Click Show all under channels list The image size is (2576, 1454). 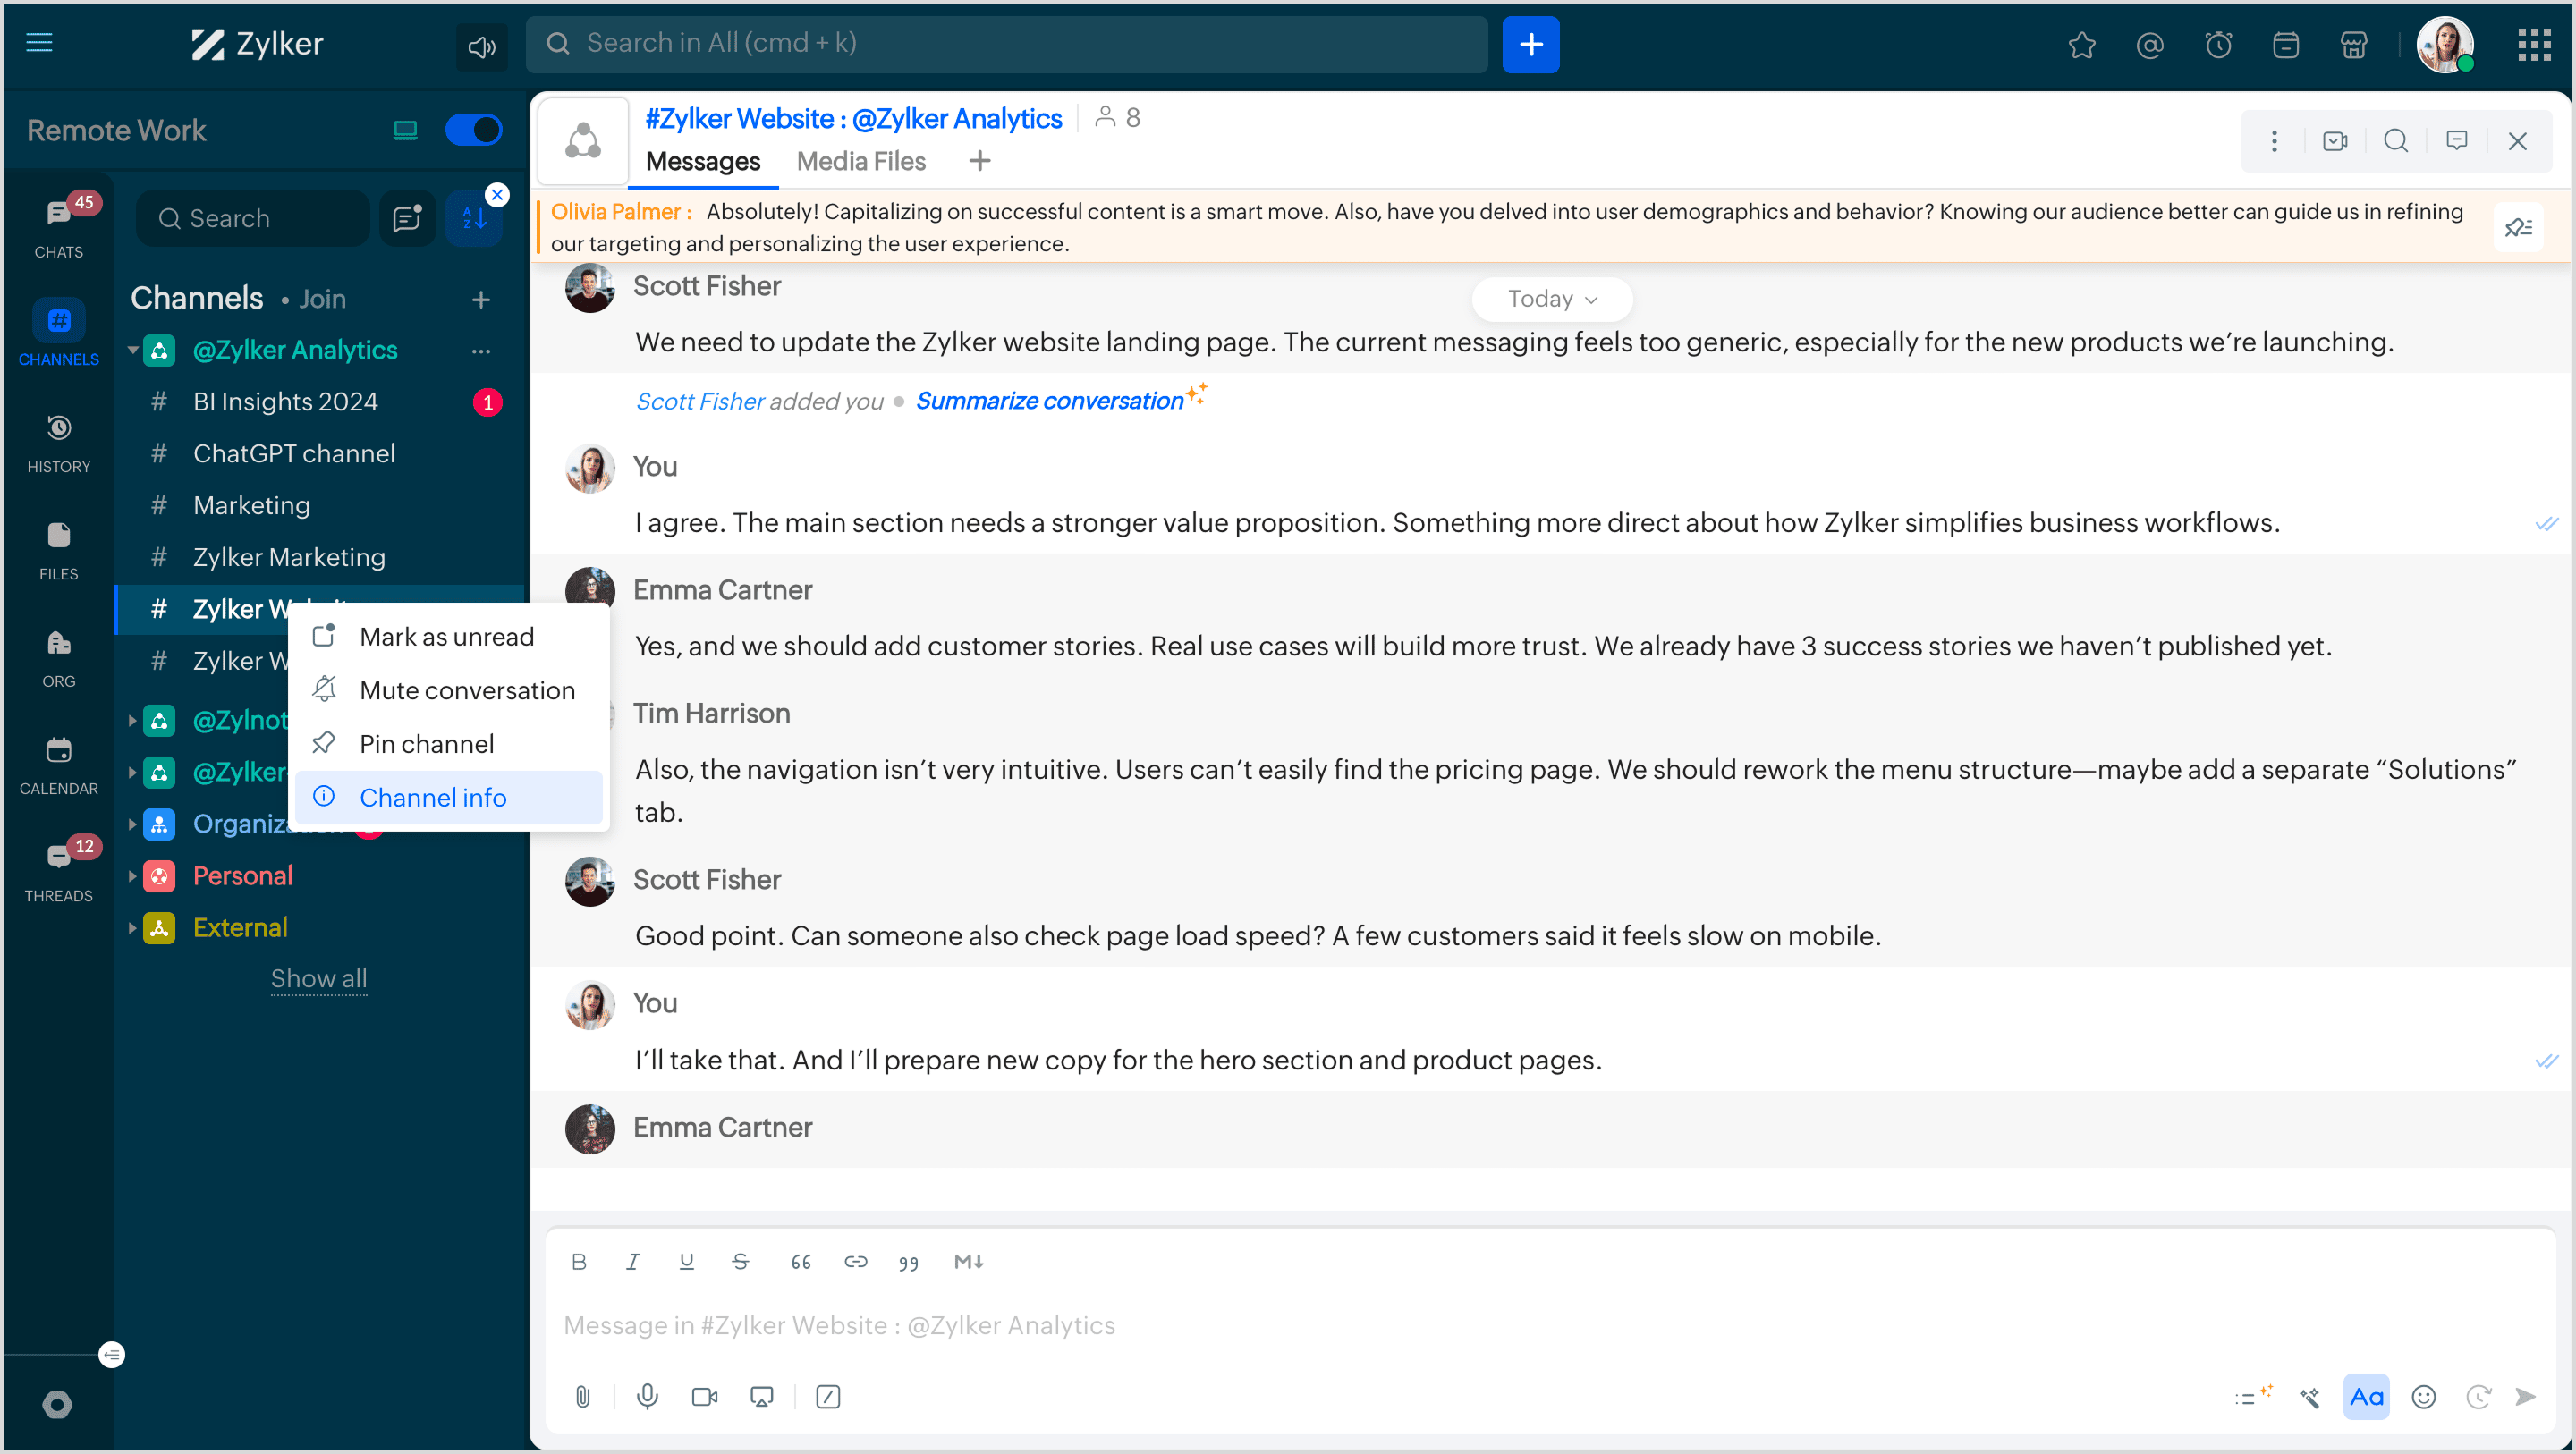click(x=318, y=978)
